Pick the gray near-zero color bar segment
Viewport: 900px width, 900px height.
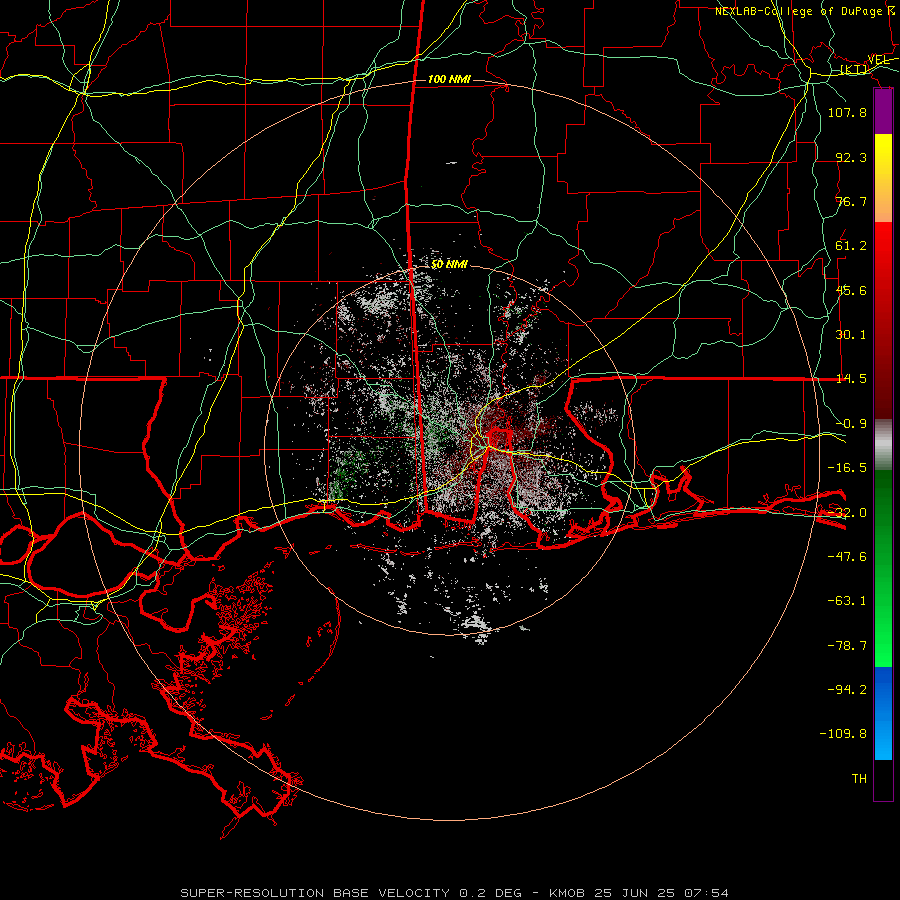point(883,445)
